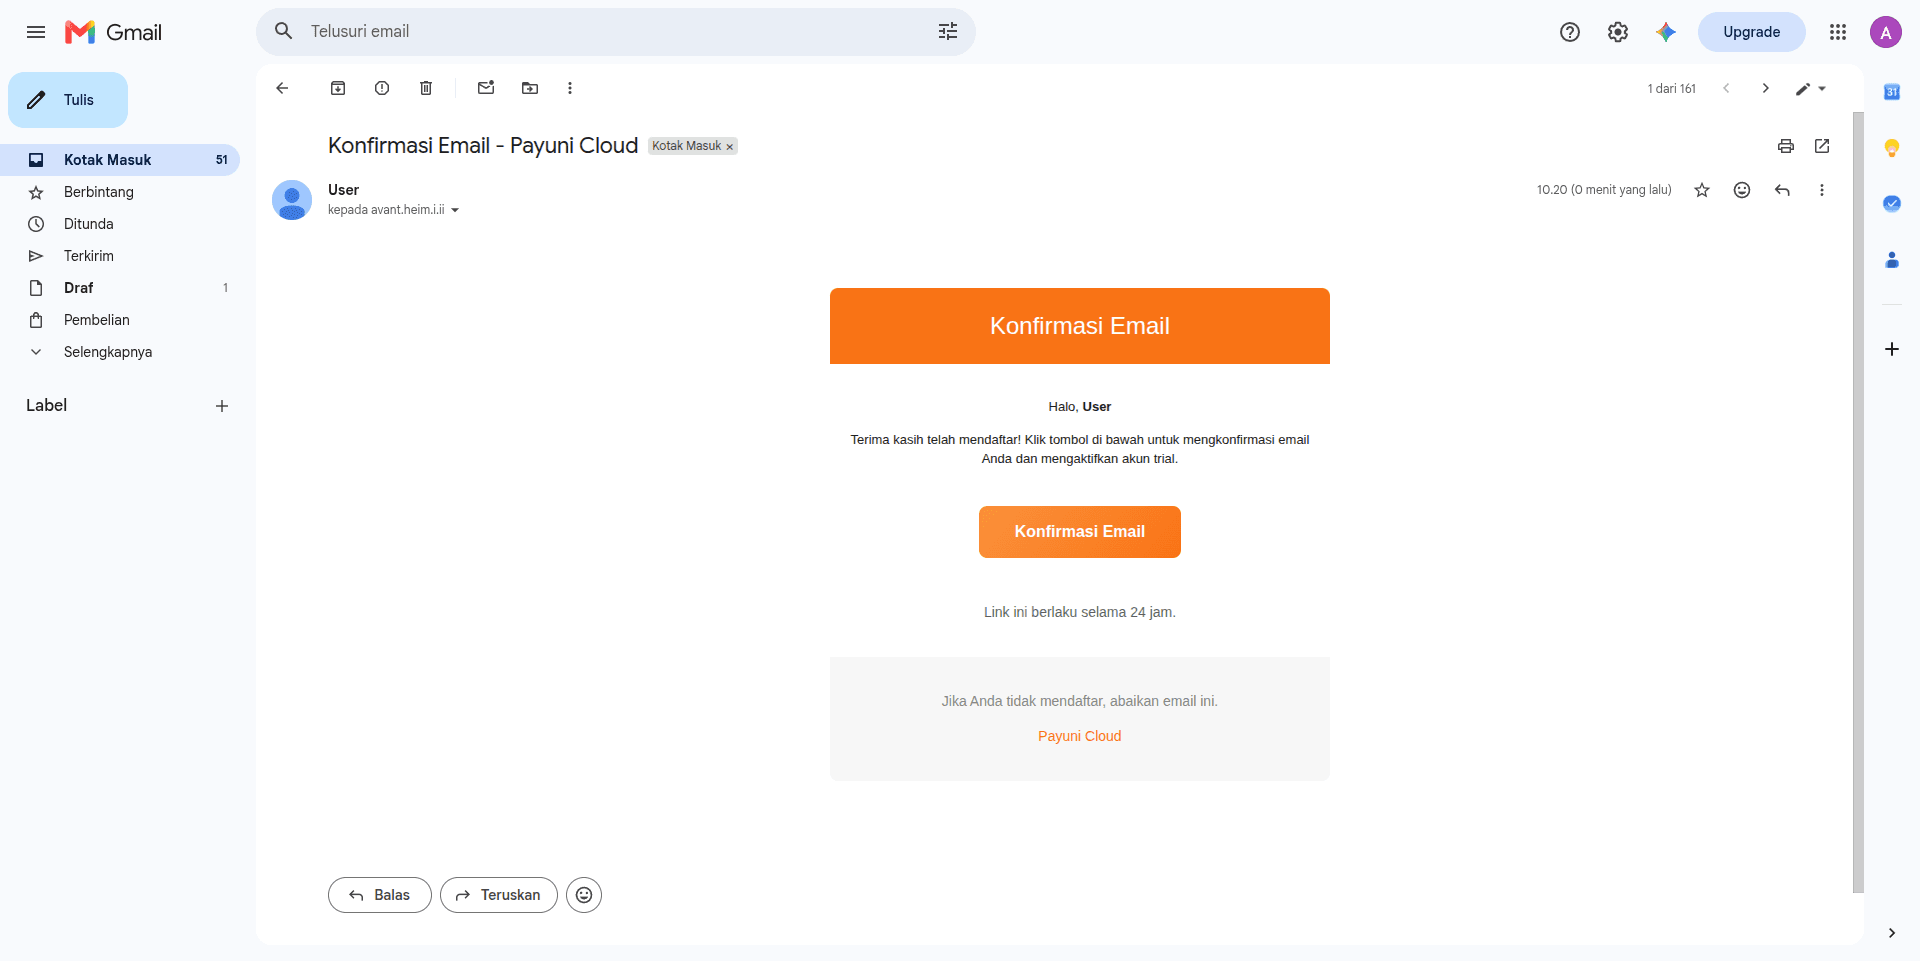
Task: Open Contacts side panel
Action: point(1892,260)
